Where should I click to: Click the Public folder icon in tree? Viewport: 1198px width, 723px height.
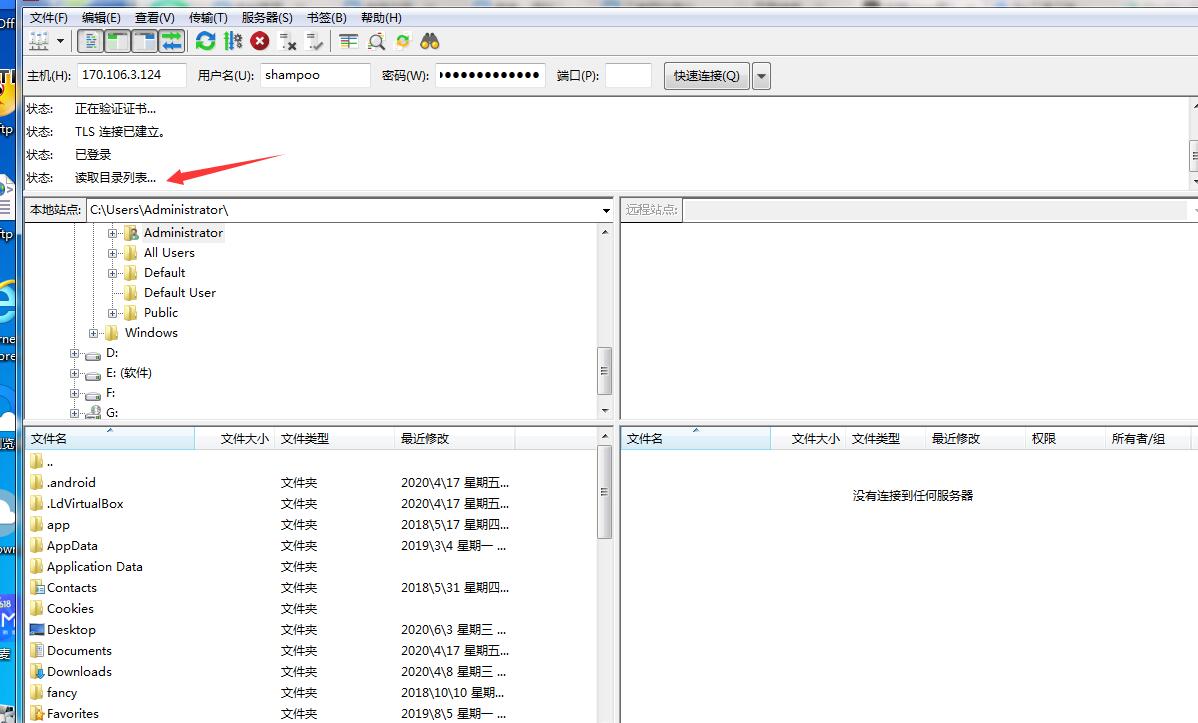[131, 313]
